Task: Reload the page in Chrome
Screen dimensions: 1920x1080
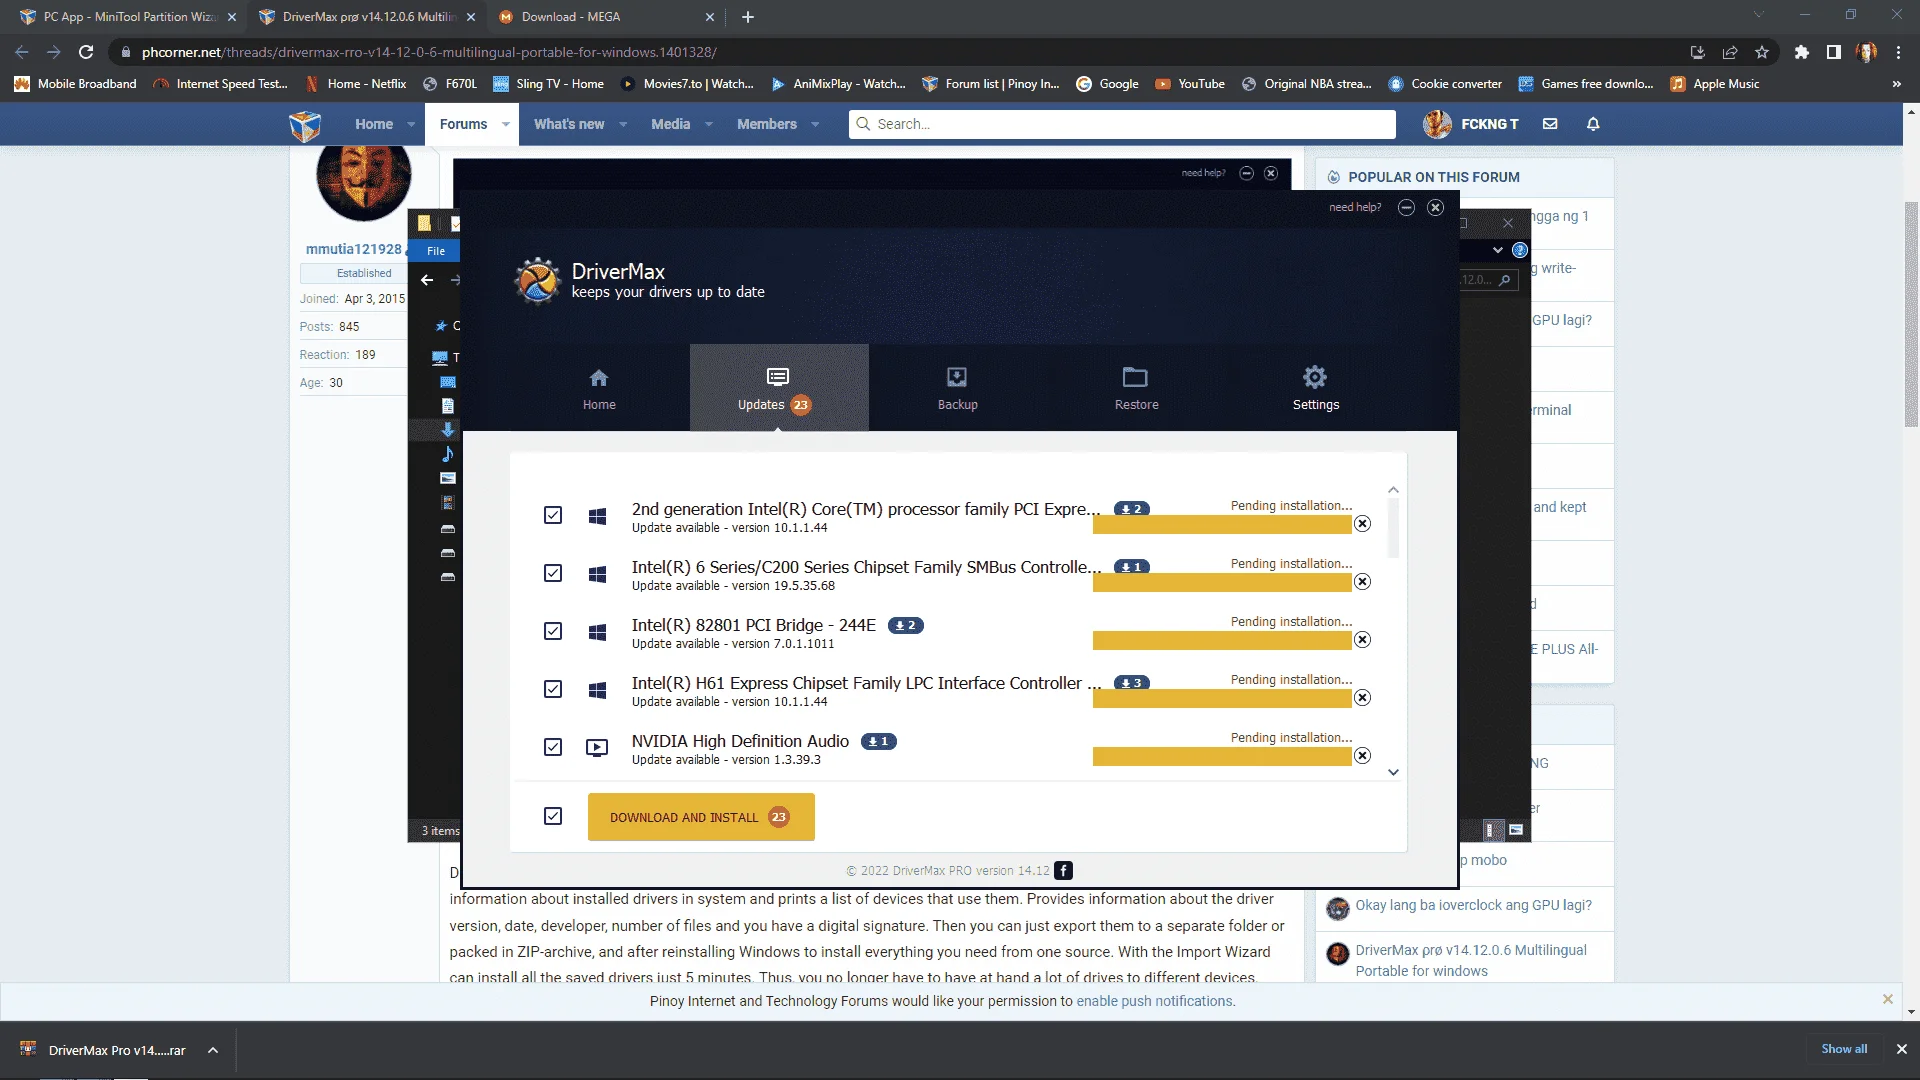Action: point(86,52)
